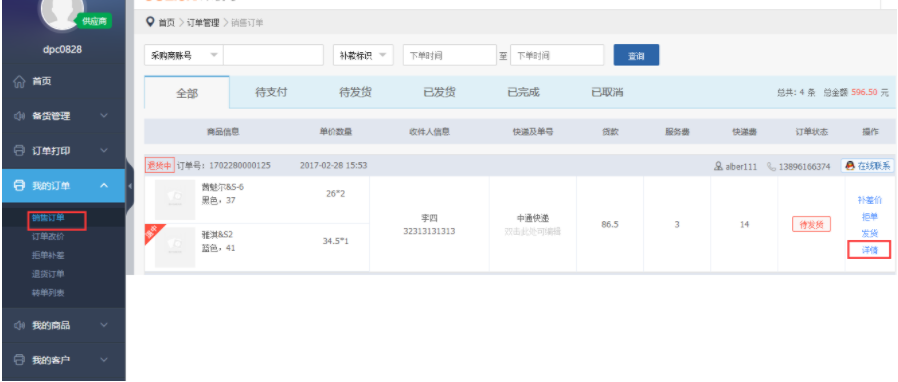Open the 补款标识 dropdown

[x=363, y=56]
